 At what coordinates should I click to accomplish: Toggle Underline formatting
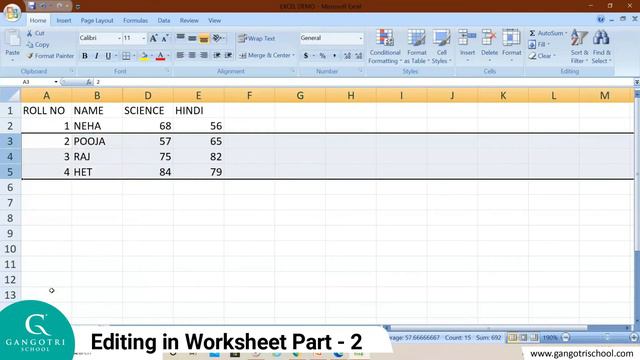coord(108,56)
